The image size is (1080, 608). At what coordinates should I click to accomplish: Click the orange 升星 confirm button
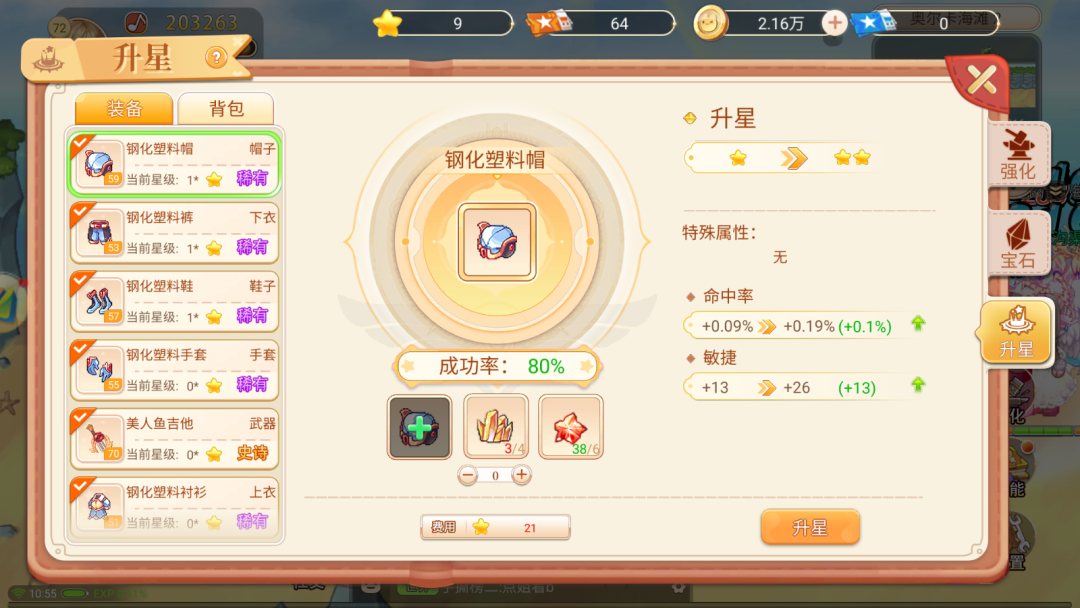(x=810, y=527)
